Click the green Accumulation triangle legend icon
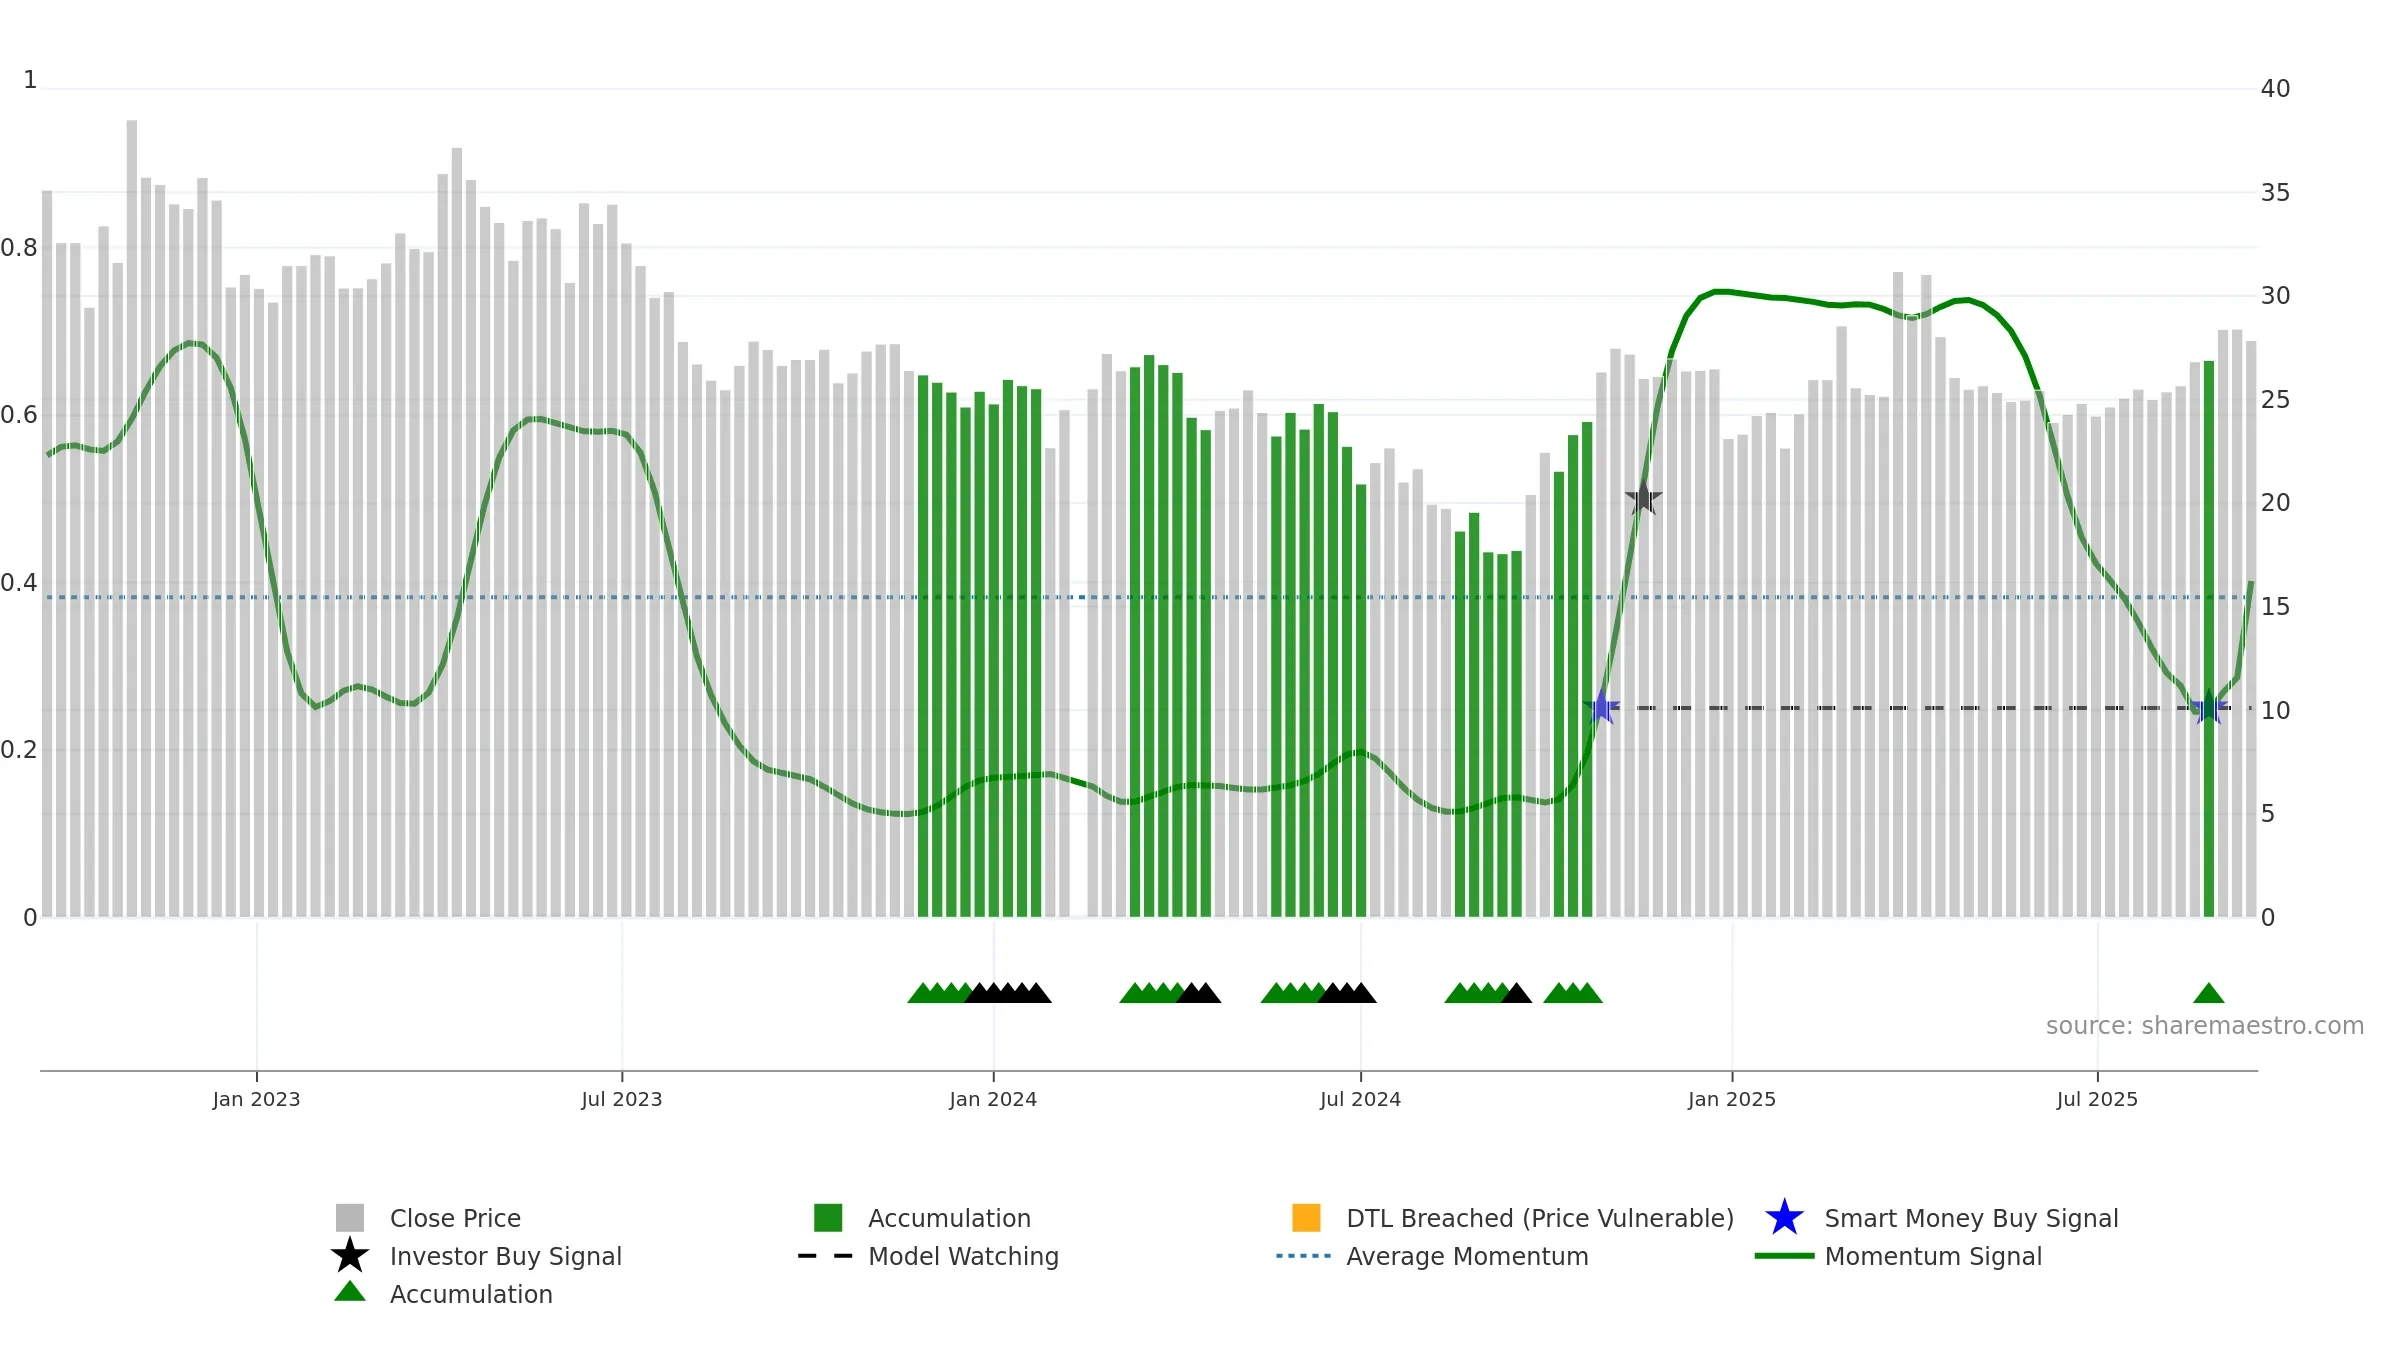2400x1350 pixels. point(350,1292)
